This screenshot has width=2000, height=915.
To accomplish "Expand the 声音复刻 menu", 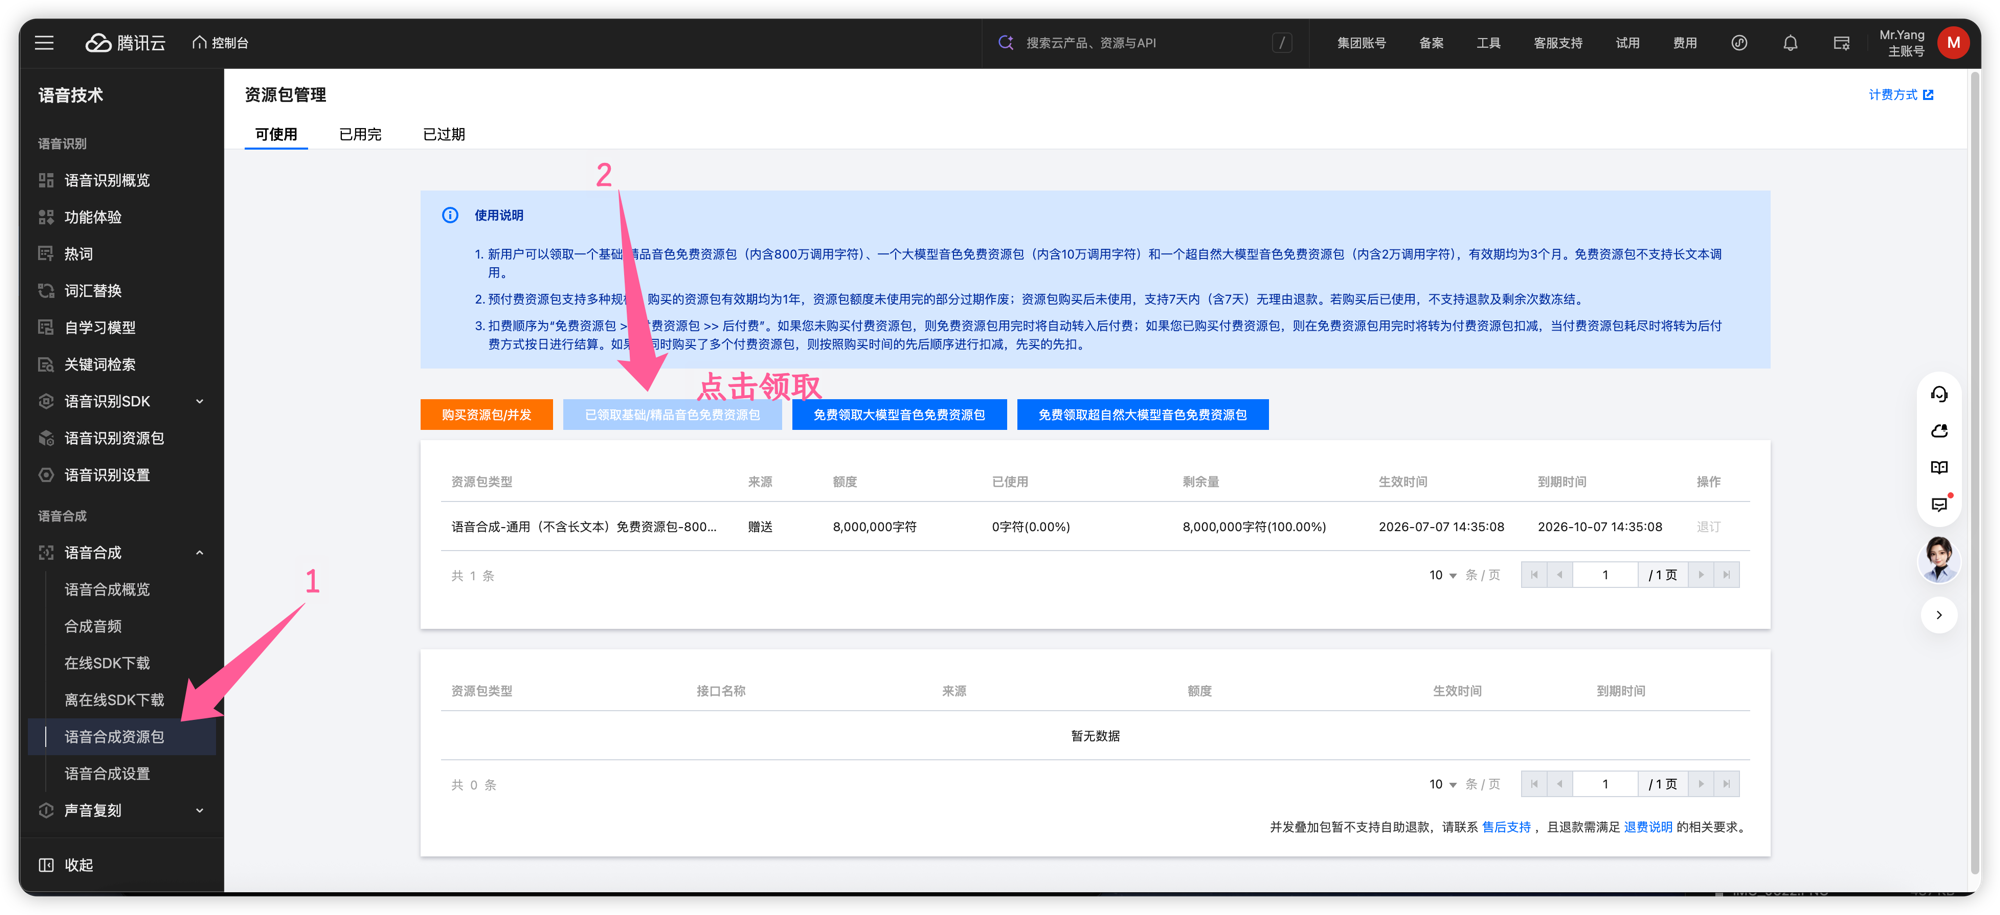I will 199,811.
